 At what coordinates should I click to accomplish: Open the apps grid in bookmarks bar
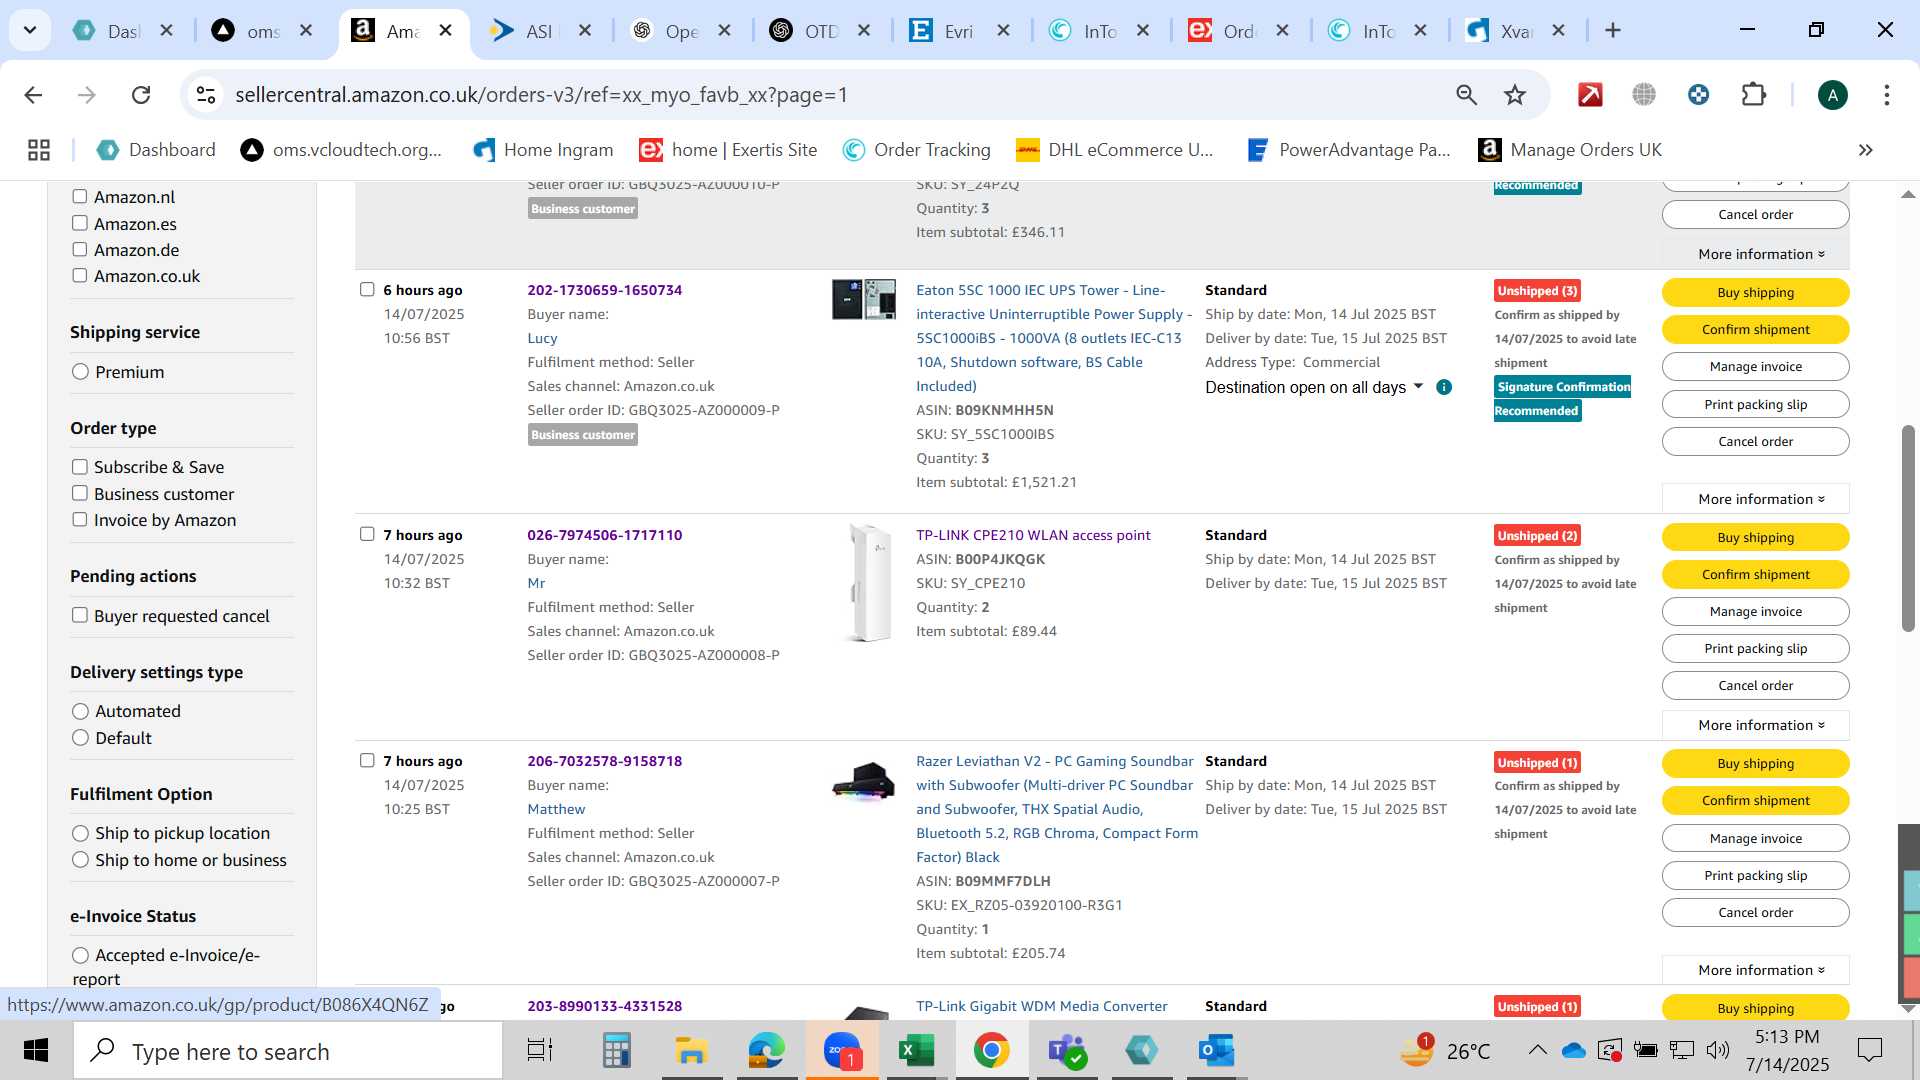click(x=39, y=150)
